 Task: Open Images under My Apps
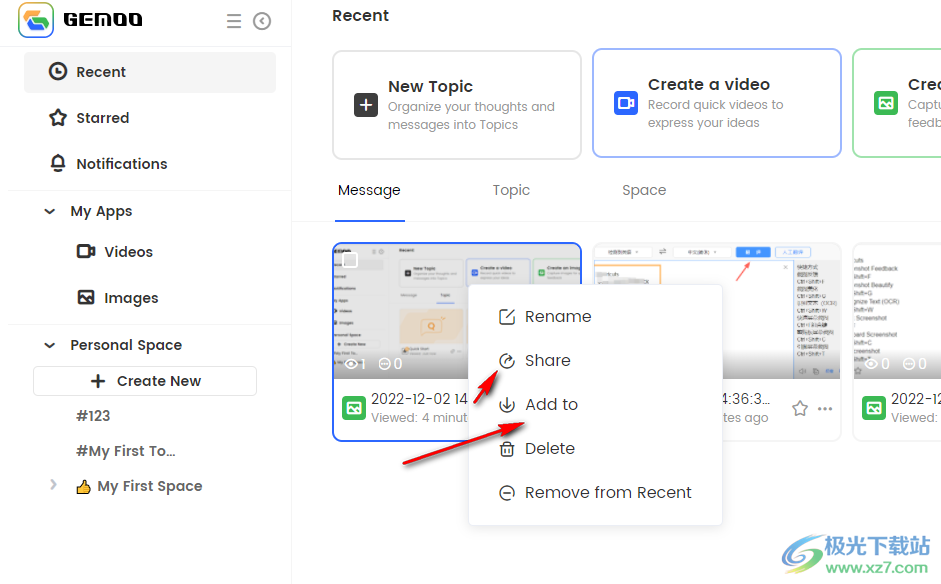pos(131,298)
